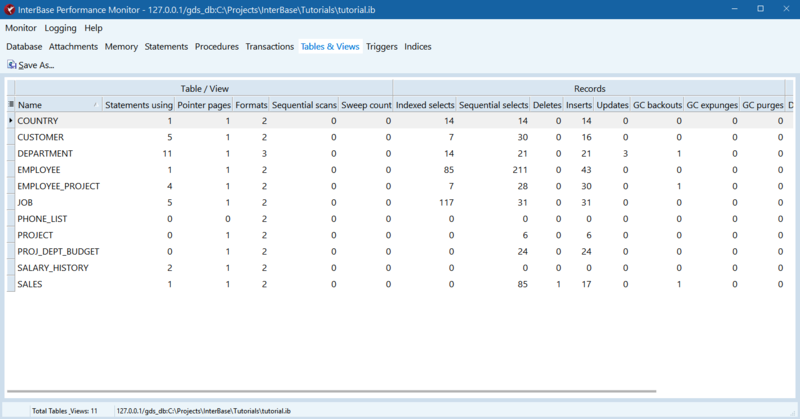Sort by Formats column header
This screenshot has width=800, height=419.
pyautogui.click(x=251, y=105)
